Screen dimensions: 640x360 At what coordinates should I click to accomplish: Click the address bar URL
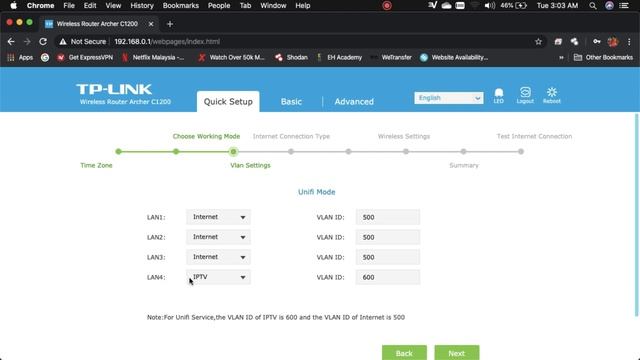167,42
